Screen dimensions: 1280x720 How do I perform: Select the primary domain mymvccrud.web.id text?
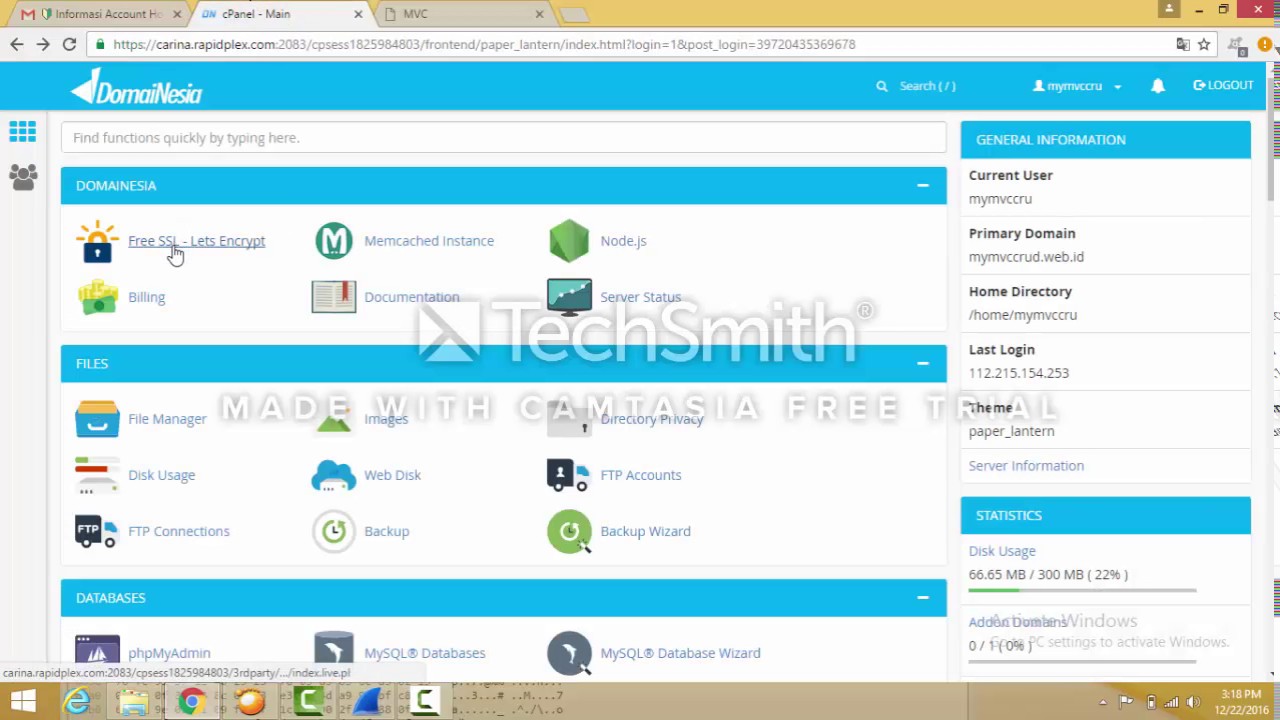click(x=1026, y=257)
